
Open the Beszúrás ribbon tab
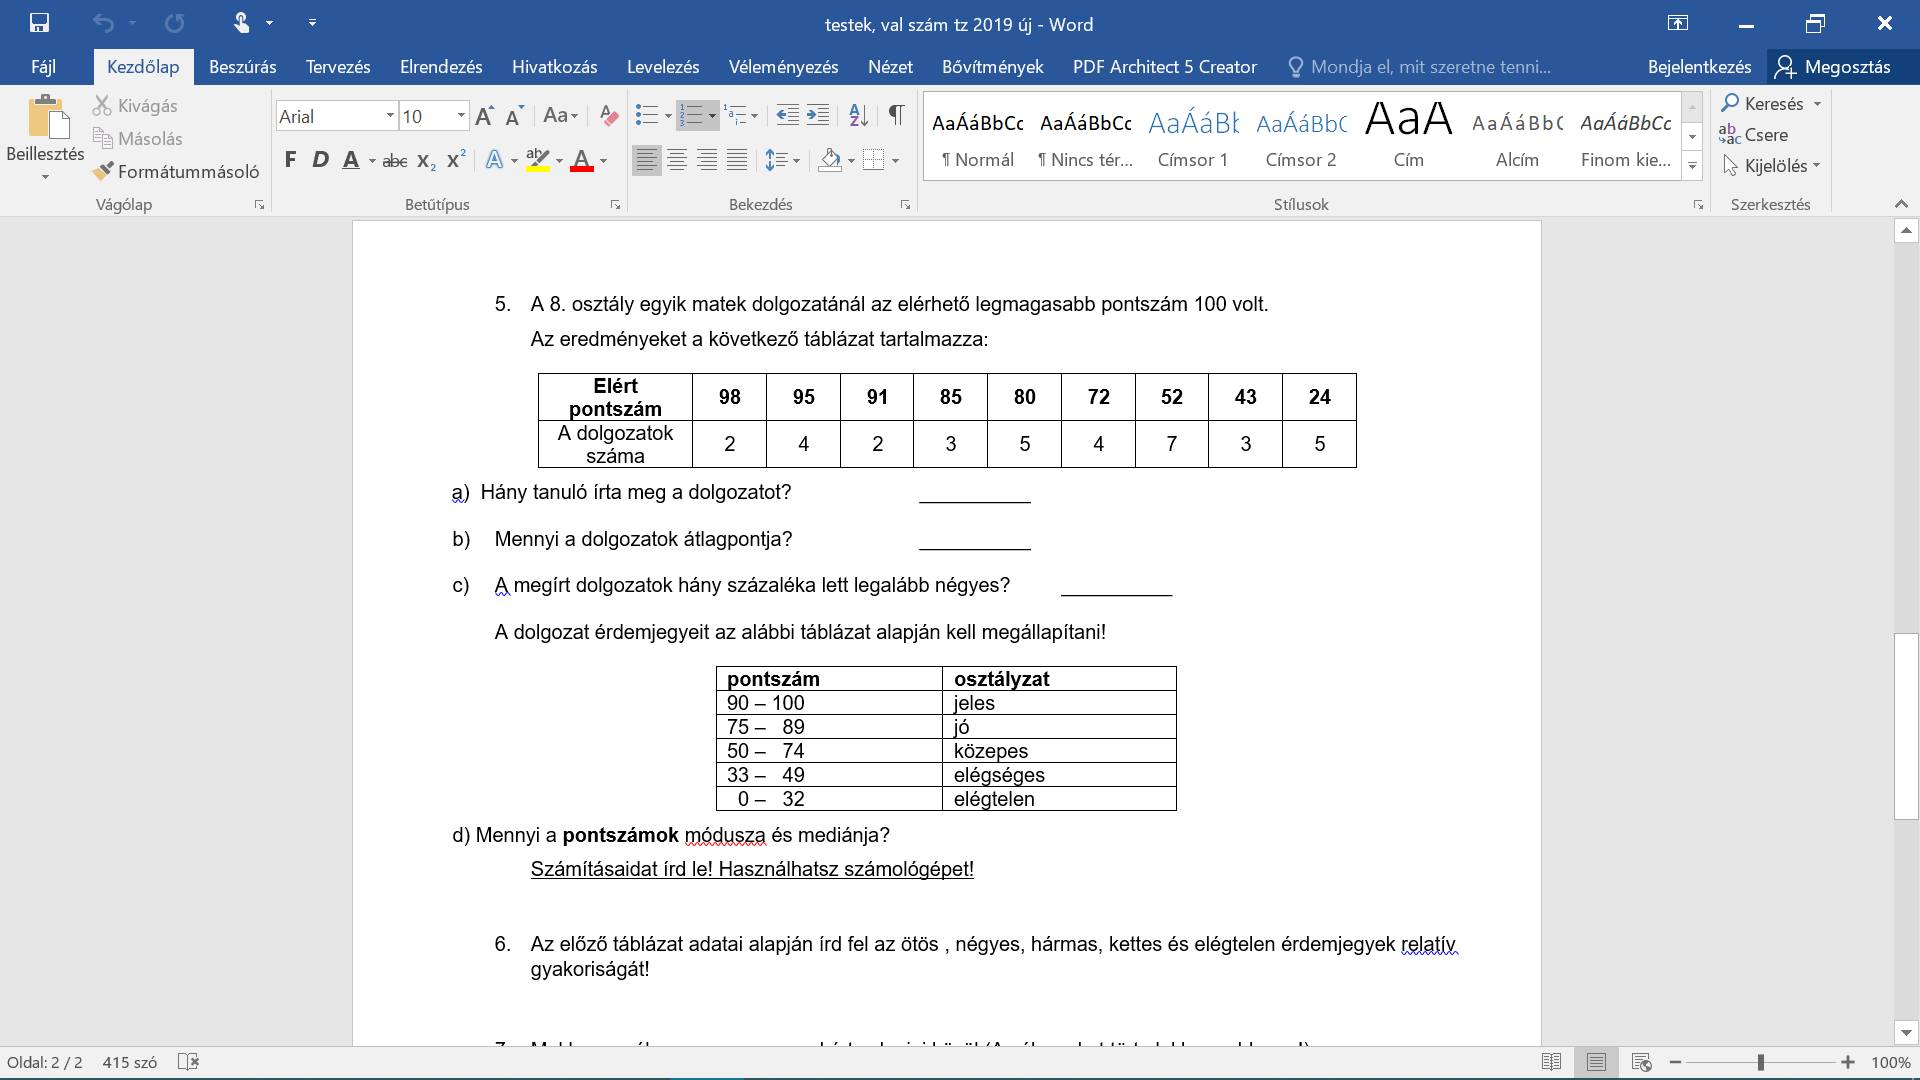(242, 67)
